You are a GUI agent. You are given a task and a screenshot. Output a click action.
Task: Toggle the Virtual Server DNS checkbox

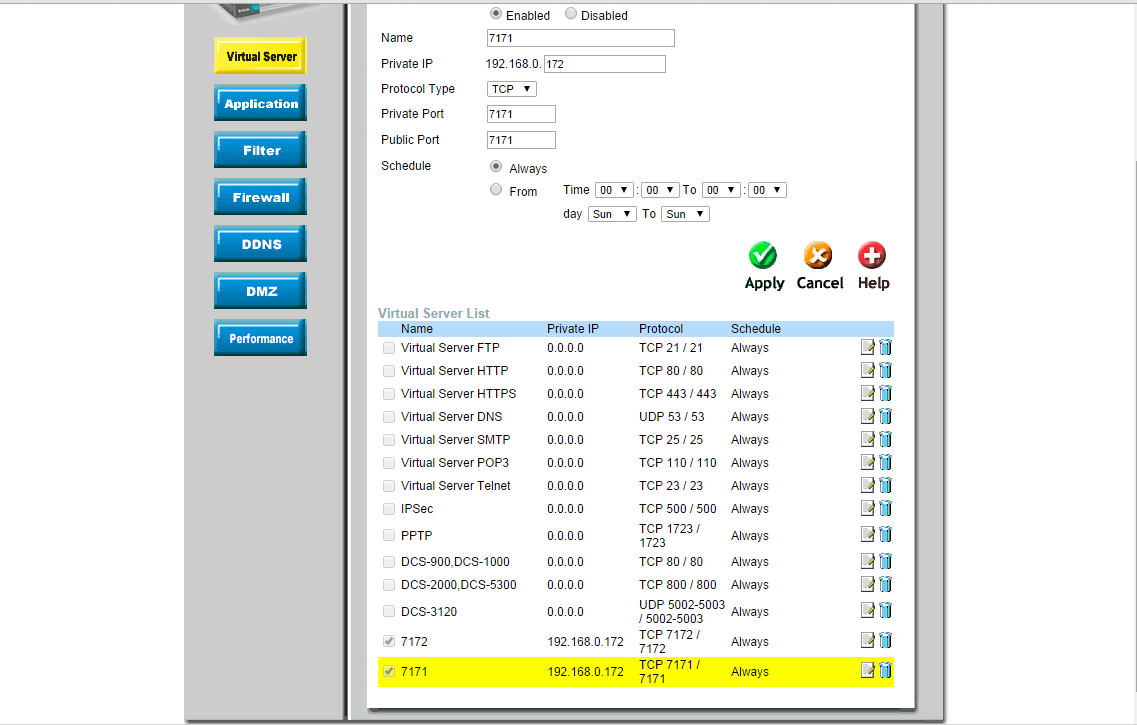tap(389, 418)
